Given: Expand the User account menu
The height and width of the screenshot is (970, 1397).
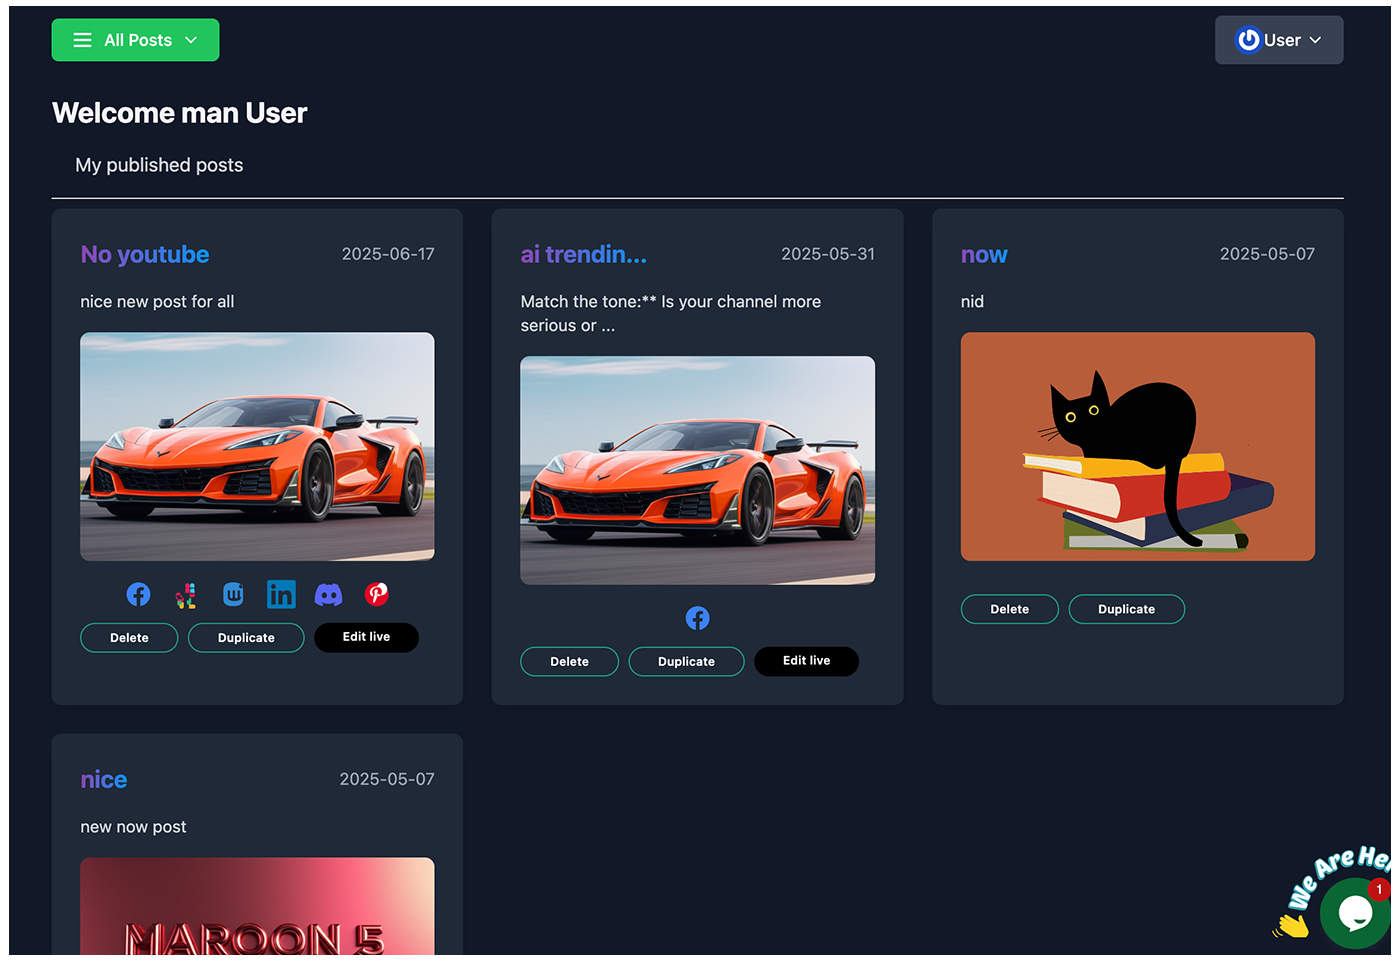Looking at the screenshot, I should [x=1278, y=40].
